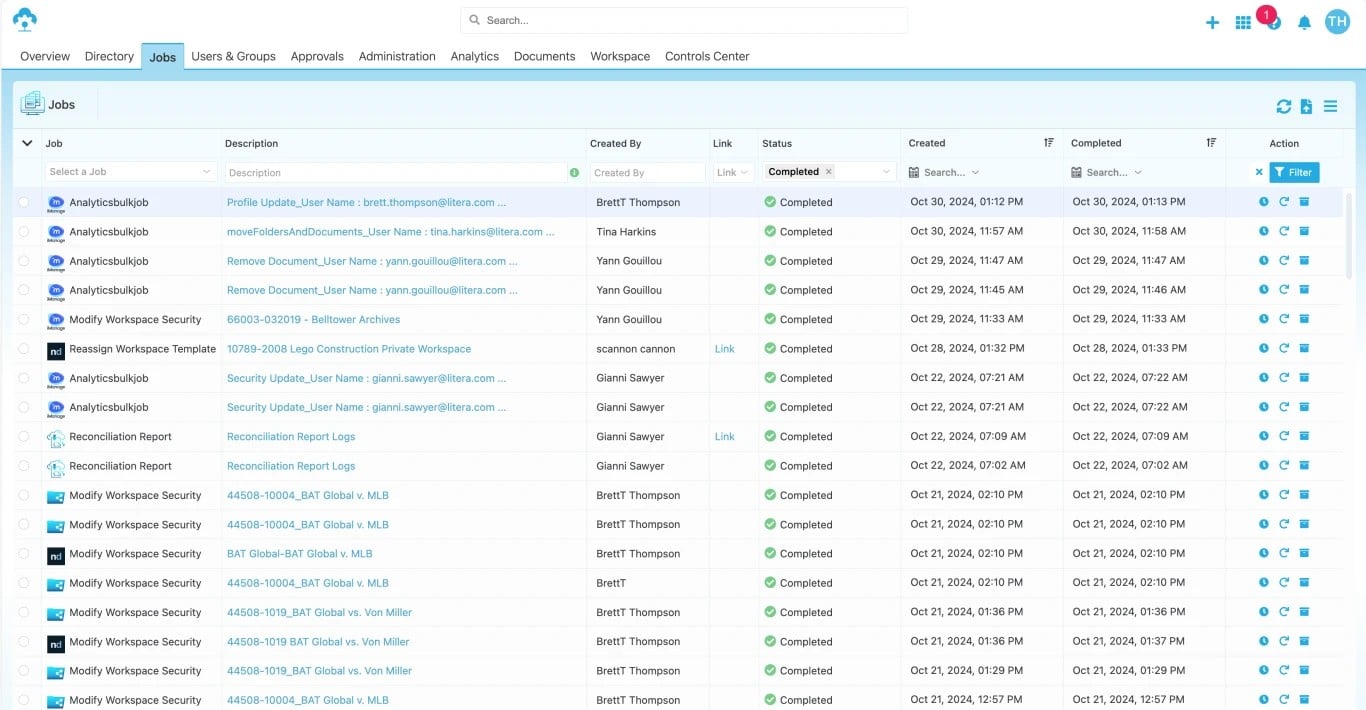Open the Select a Job dropdown
1366x710 pixels.
point(130,172)
